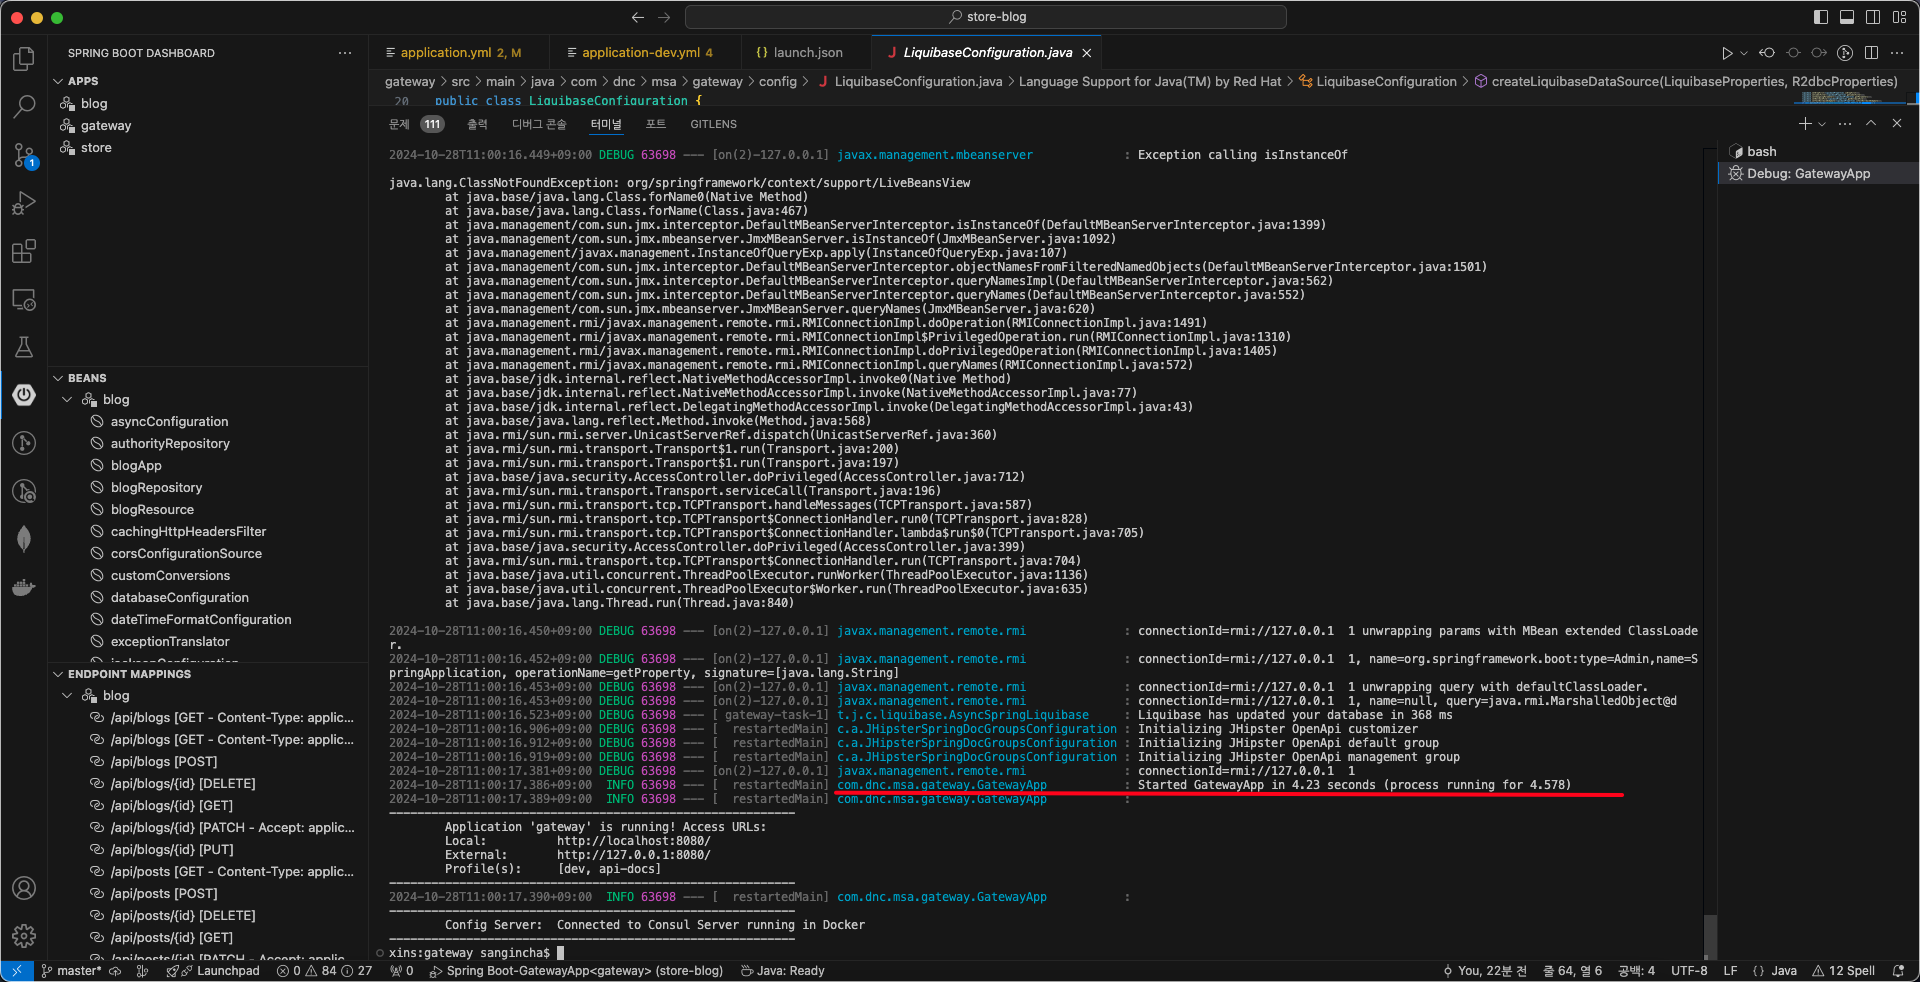Open the 디버그 콘솔 panel tab
Viewport: 1920px width, 982px height.
(x=539, y=124)
